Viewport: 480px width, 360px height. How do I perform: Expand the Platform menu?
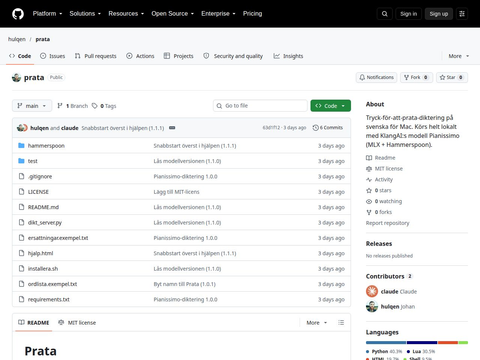pos(47,14)
